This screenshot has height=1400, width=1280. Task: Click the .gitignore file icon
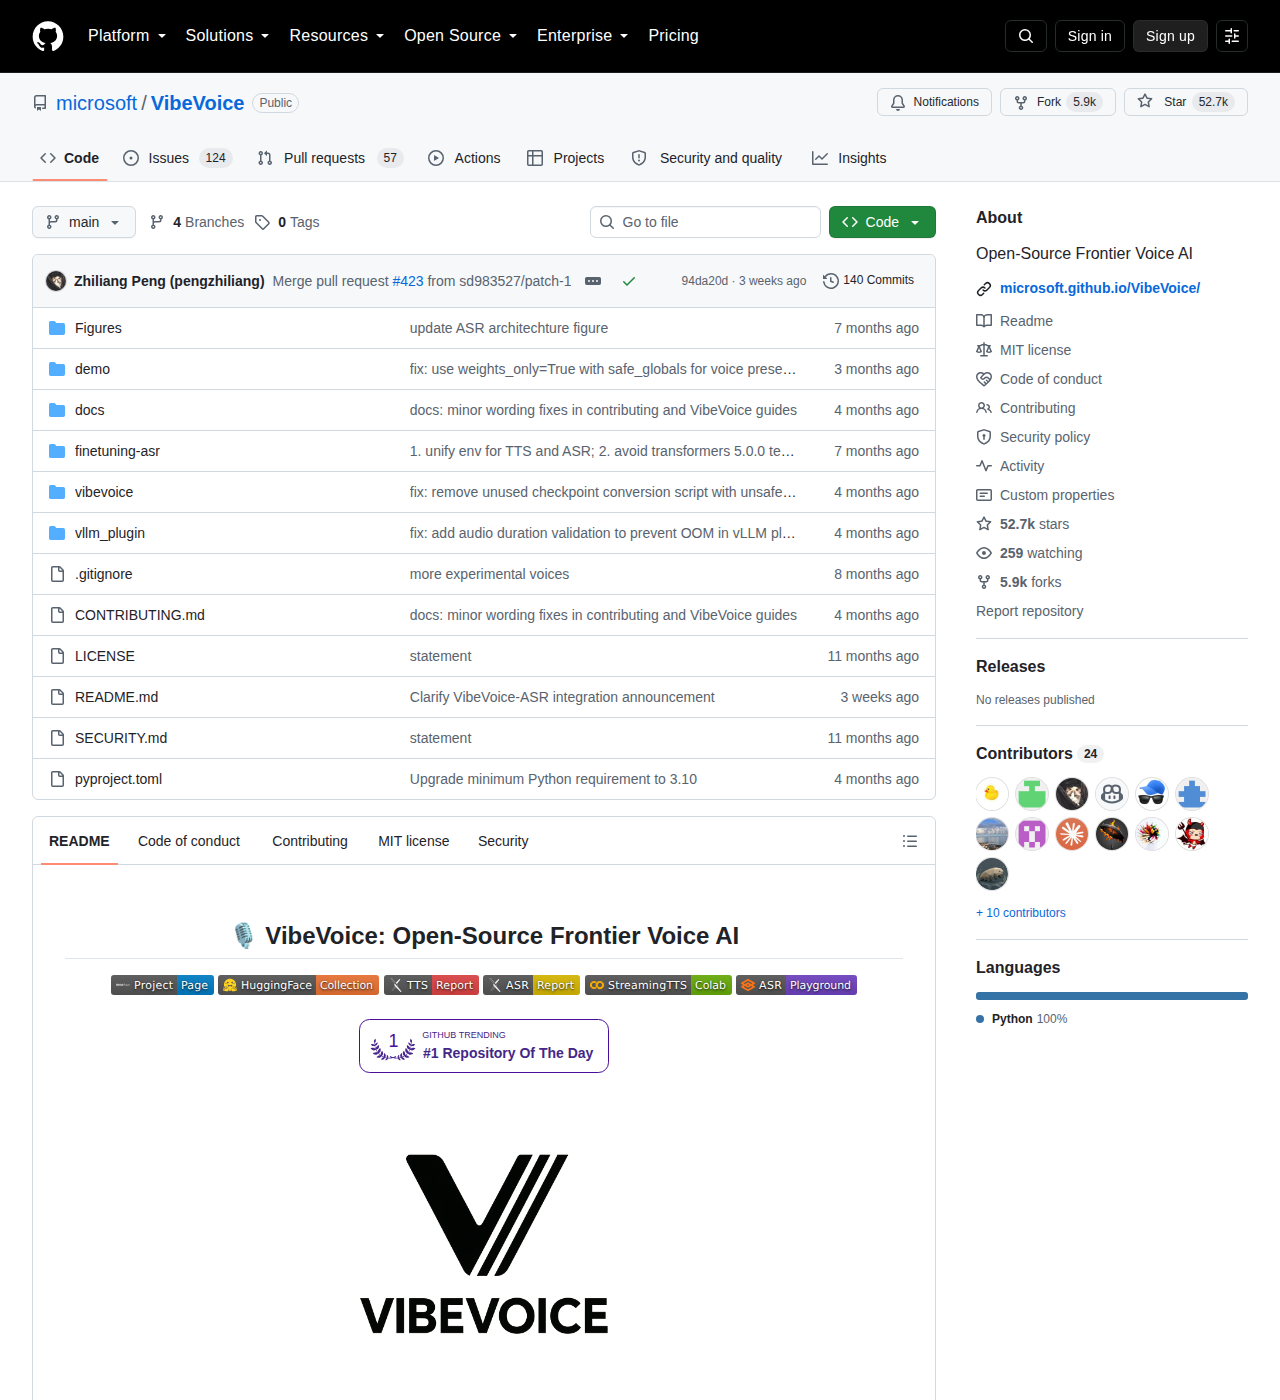(x=57, y=574)
